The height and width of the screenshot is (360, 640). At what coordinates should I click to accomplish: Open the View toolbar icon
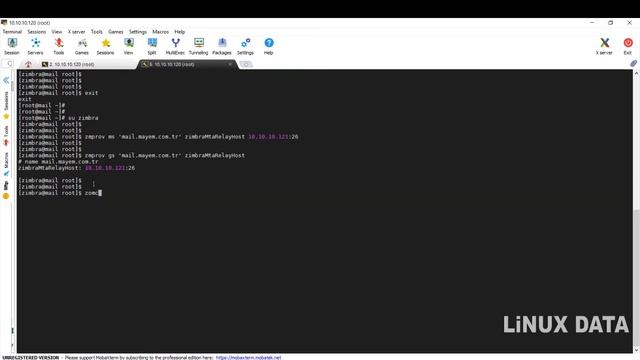point(129,46)
